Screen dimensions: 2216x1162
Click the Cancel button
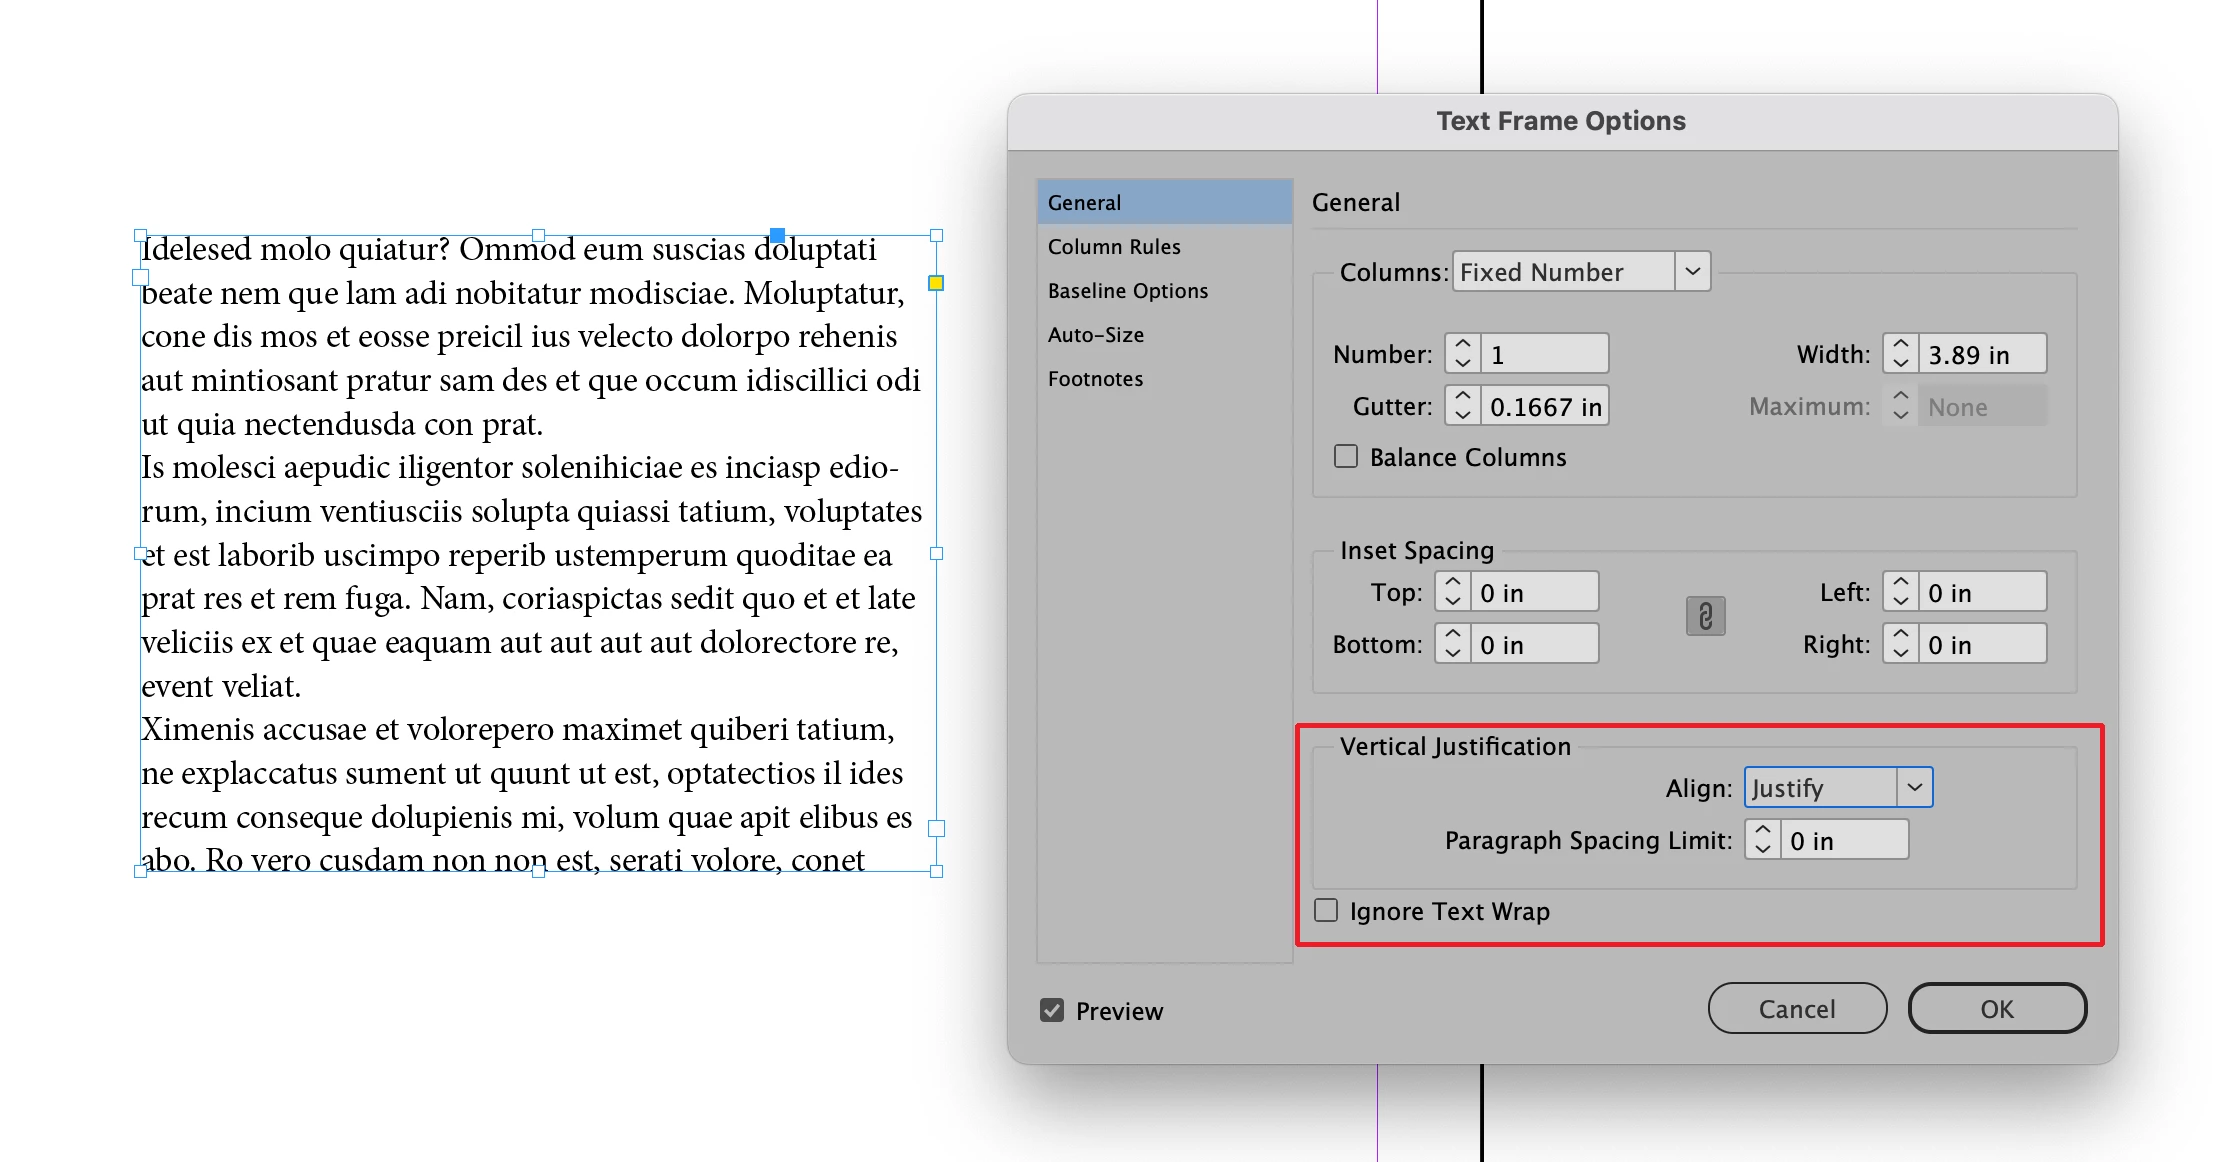click(x=1797, y=1008)
